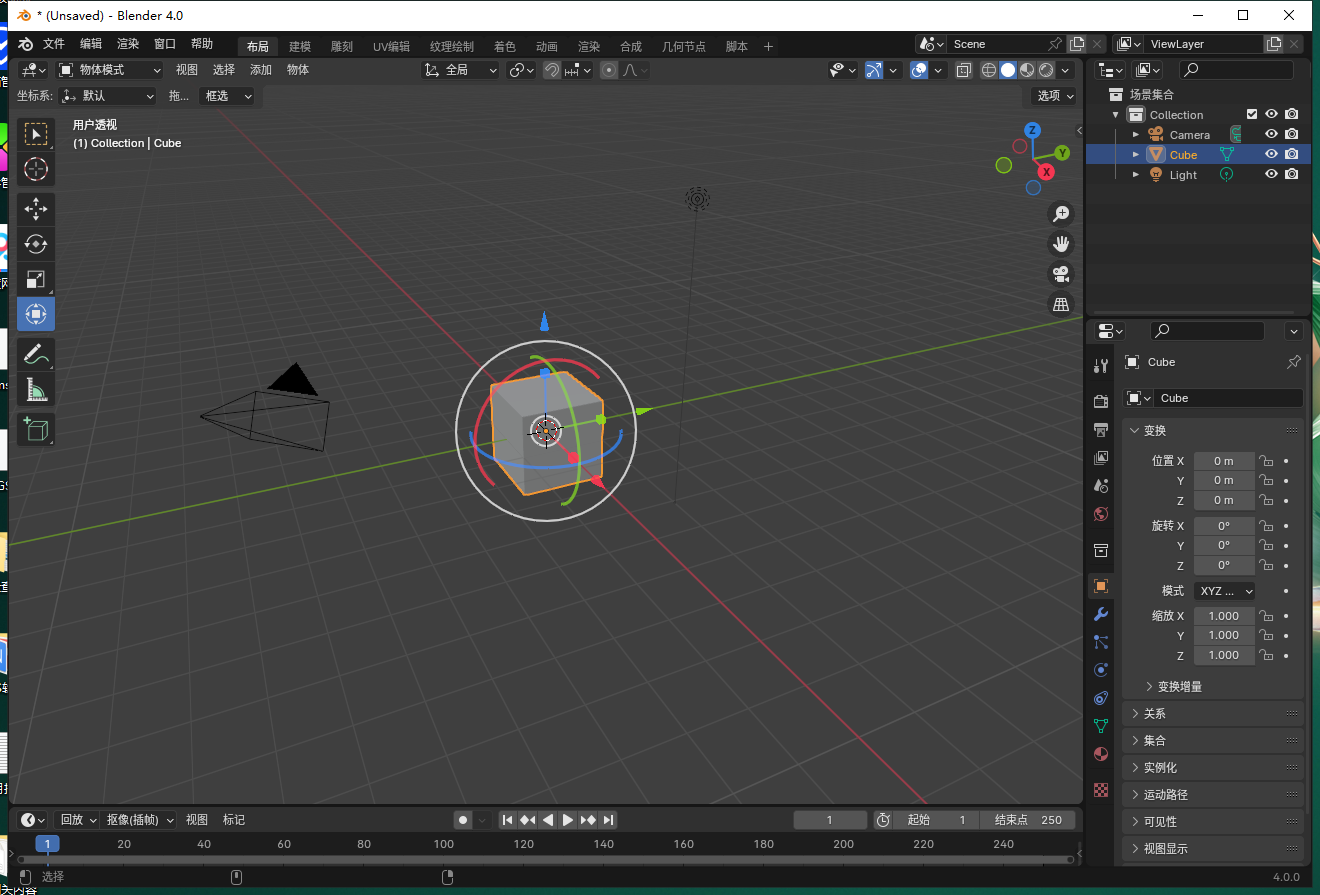Viewport: 1320px width, 895px height.
Task: Open the File menu
Action: coord(53,44)
